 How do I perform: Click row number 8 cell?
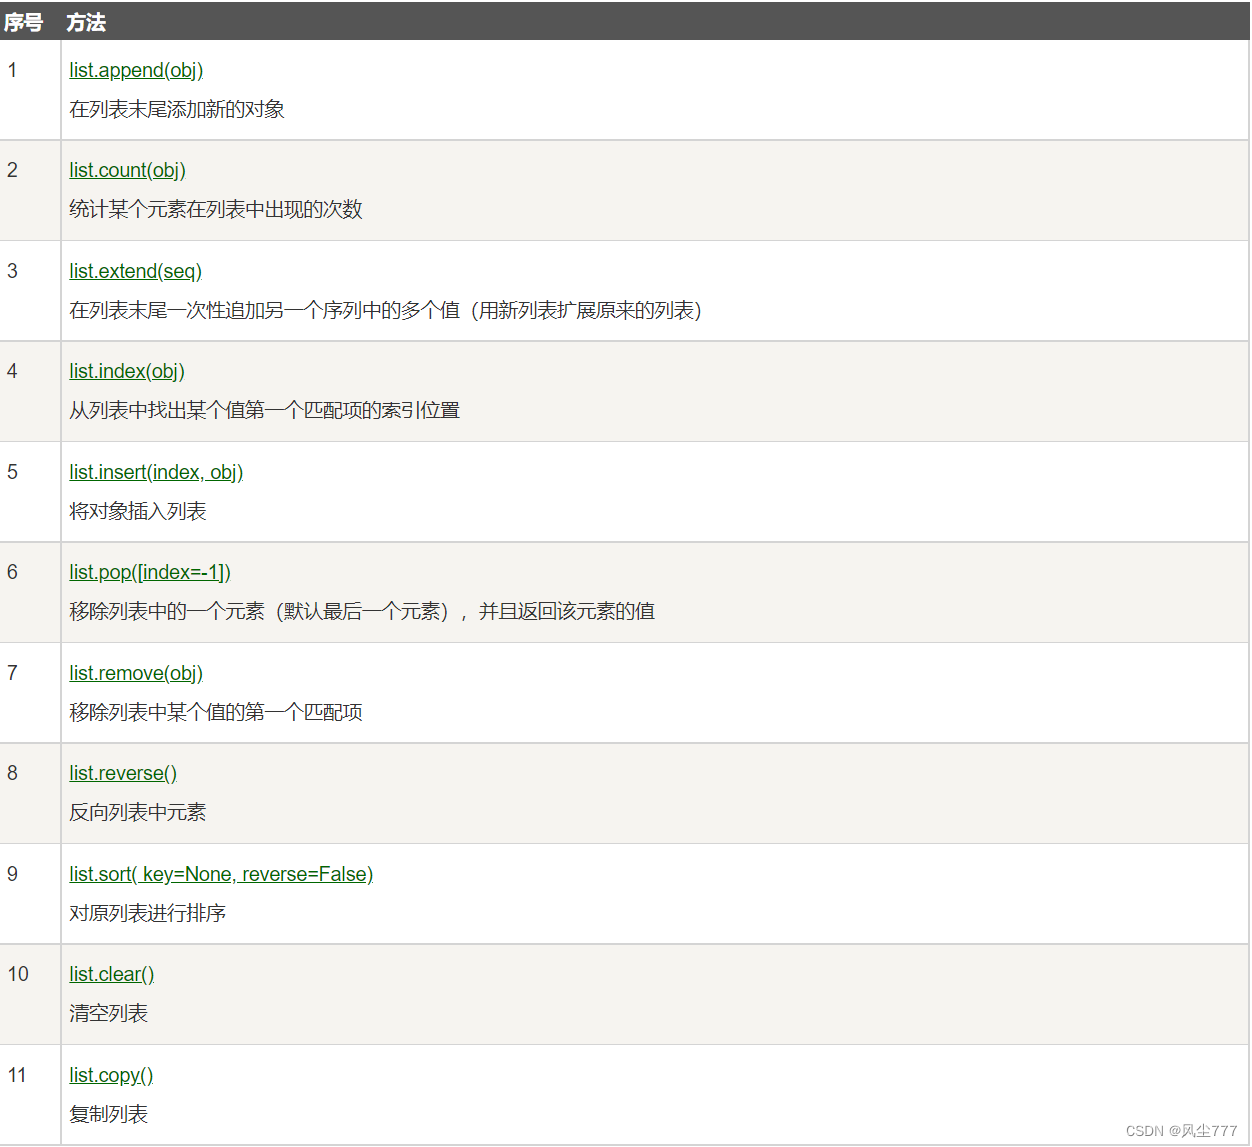click(x=30, y=794)
